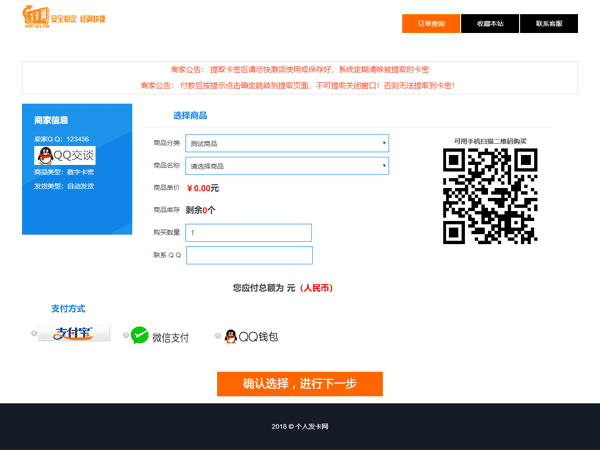Click the Alipay 支付宝 logo
This screenshot has width=600, height=450.
coord(74,334)
